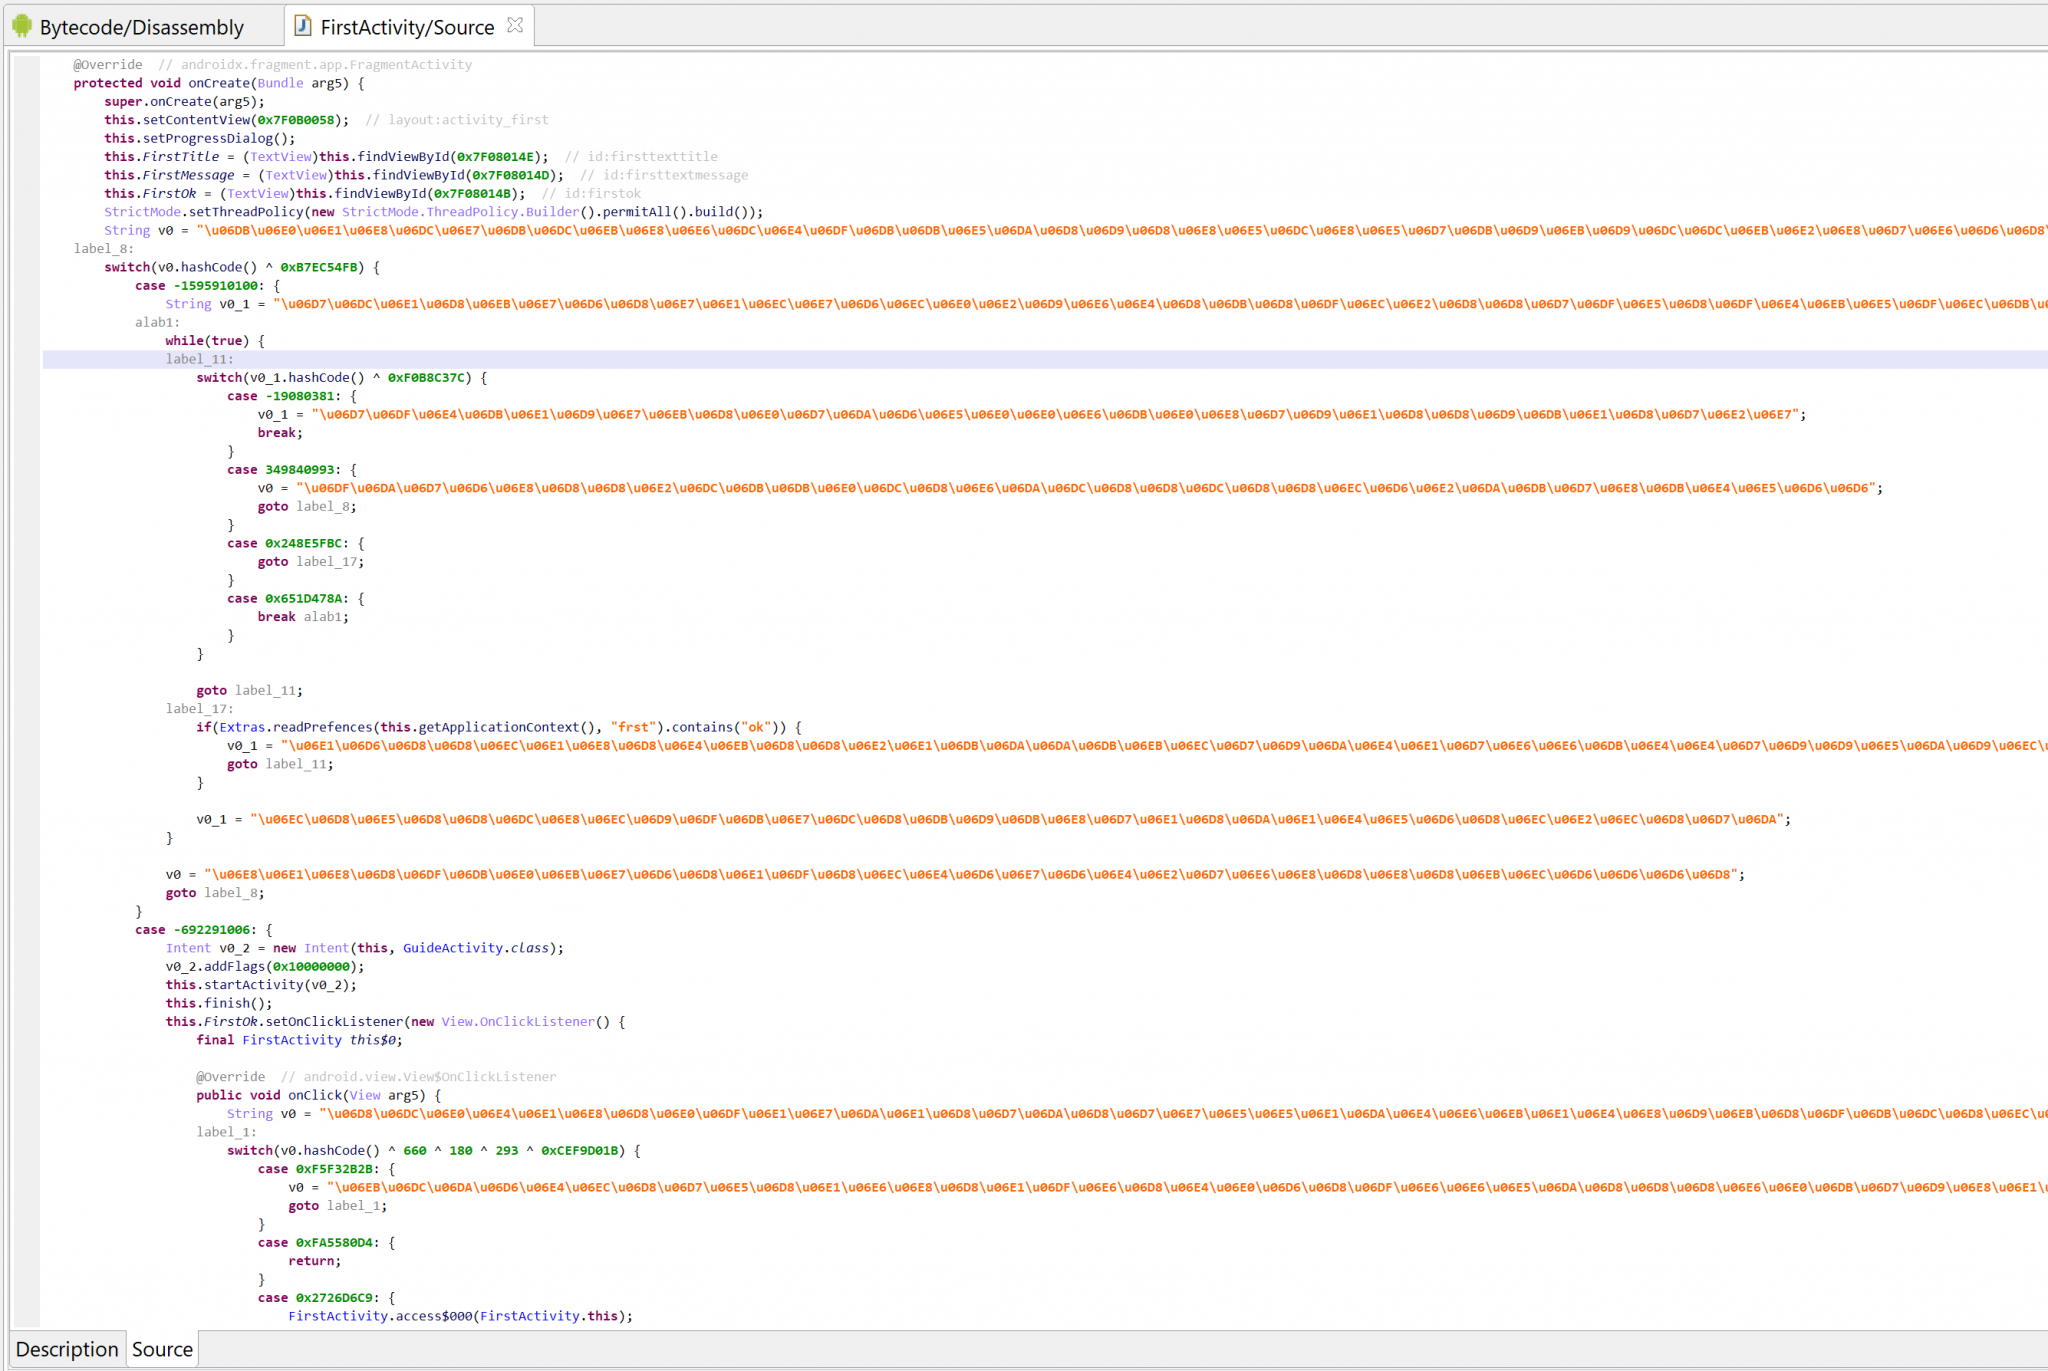Switch to the Bytecode/Disassembly tab
The height and width of the screenshot is (1371, 2048).
coord(140,26)
